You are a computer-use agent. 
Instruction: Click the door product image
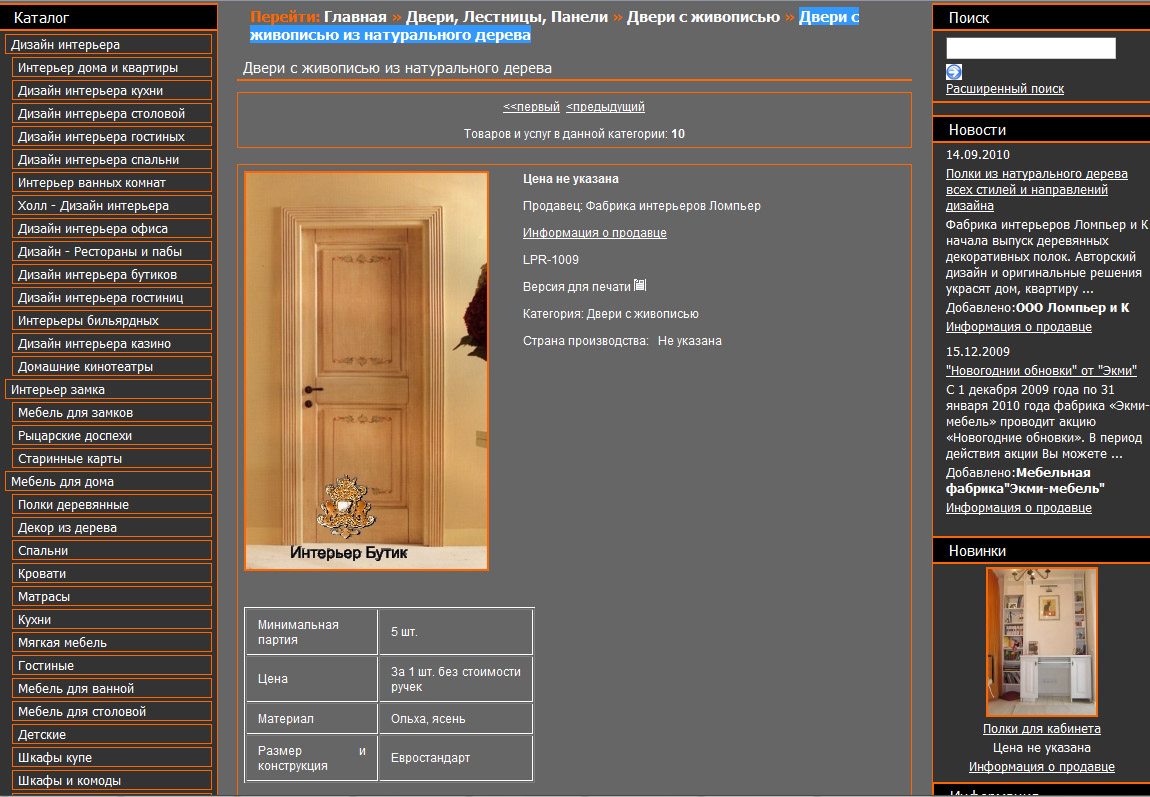point(366,371)
